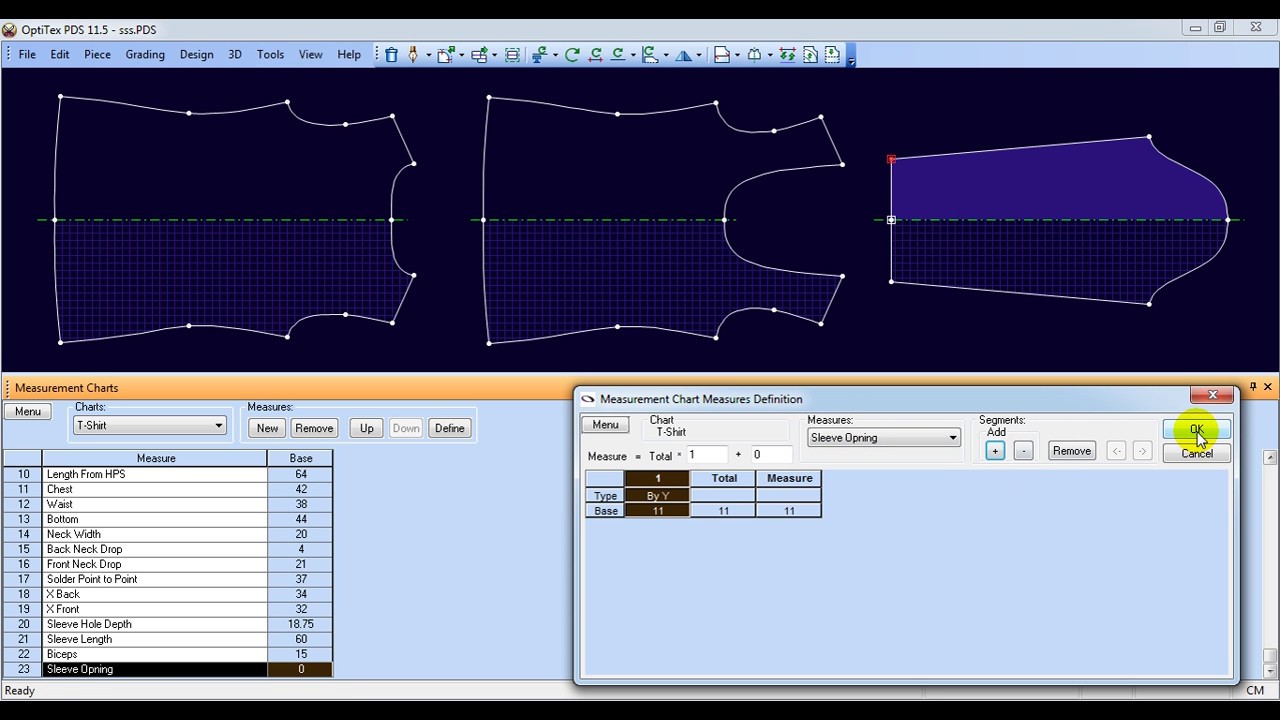The width and height of the screenshot is (1280, 720).
Task: Click the minus Add segment button
Action: pyautogui.click(x=1023, y=451)
